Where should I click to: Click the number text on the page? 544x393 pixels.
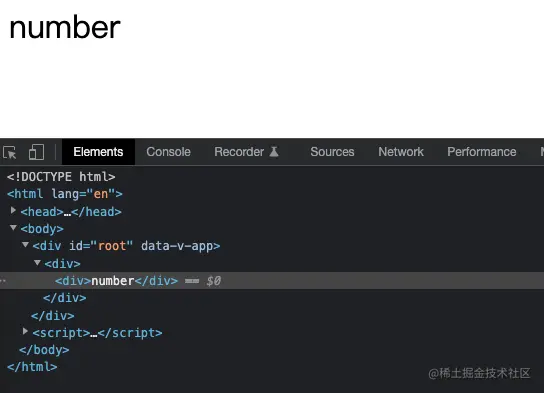(x=65, y=28)
